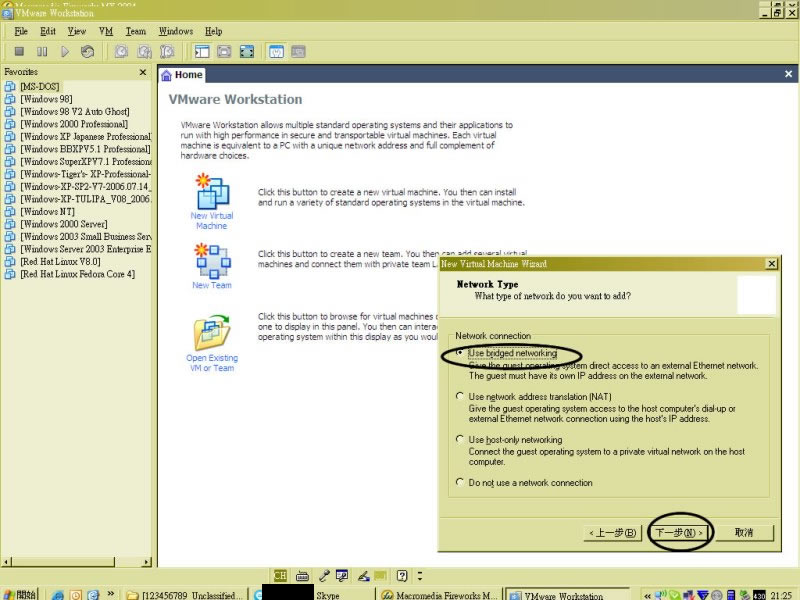Close the Favorites panel
Screen dimensions: 800x600
[x=143, y=72]
